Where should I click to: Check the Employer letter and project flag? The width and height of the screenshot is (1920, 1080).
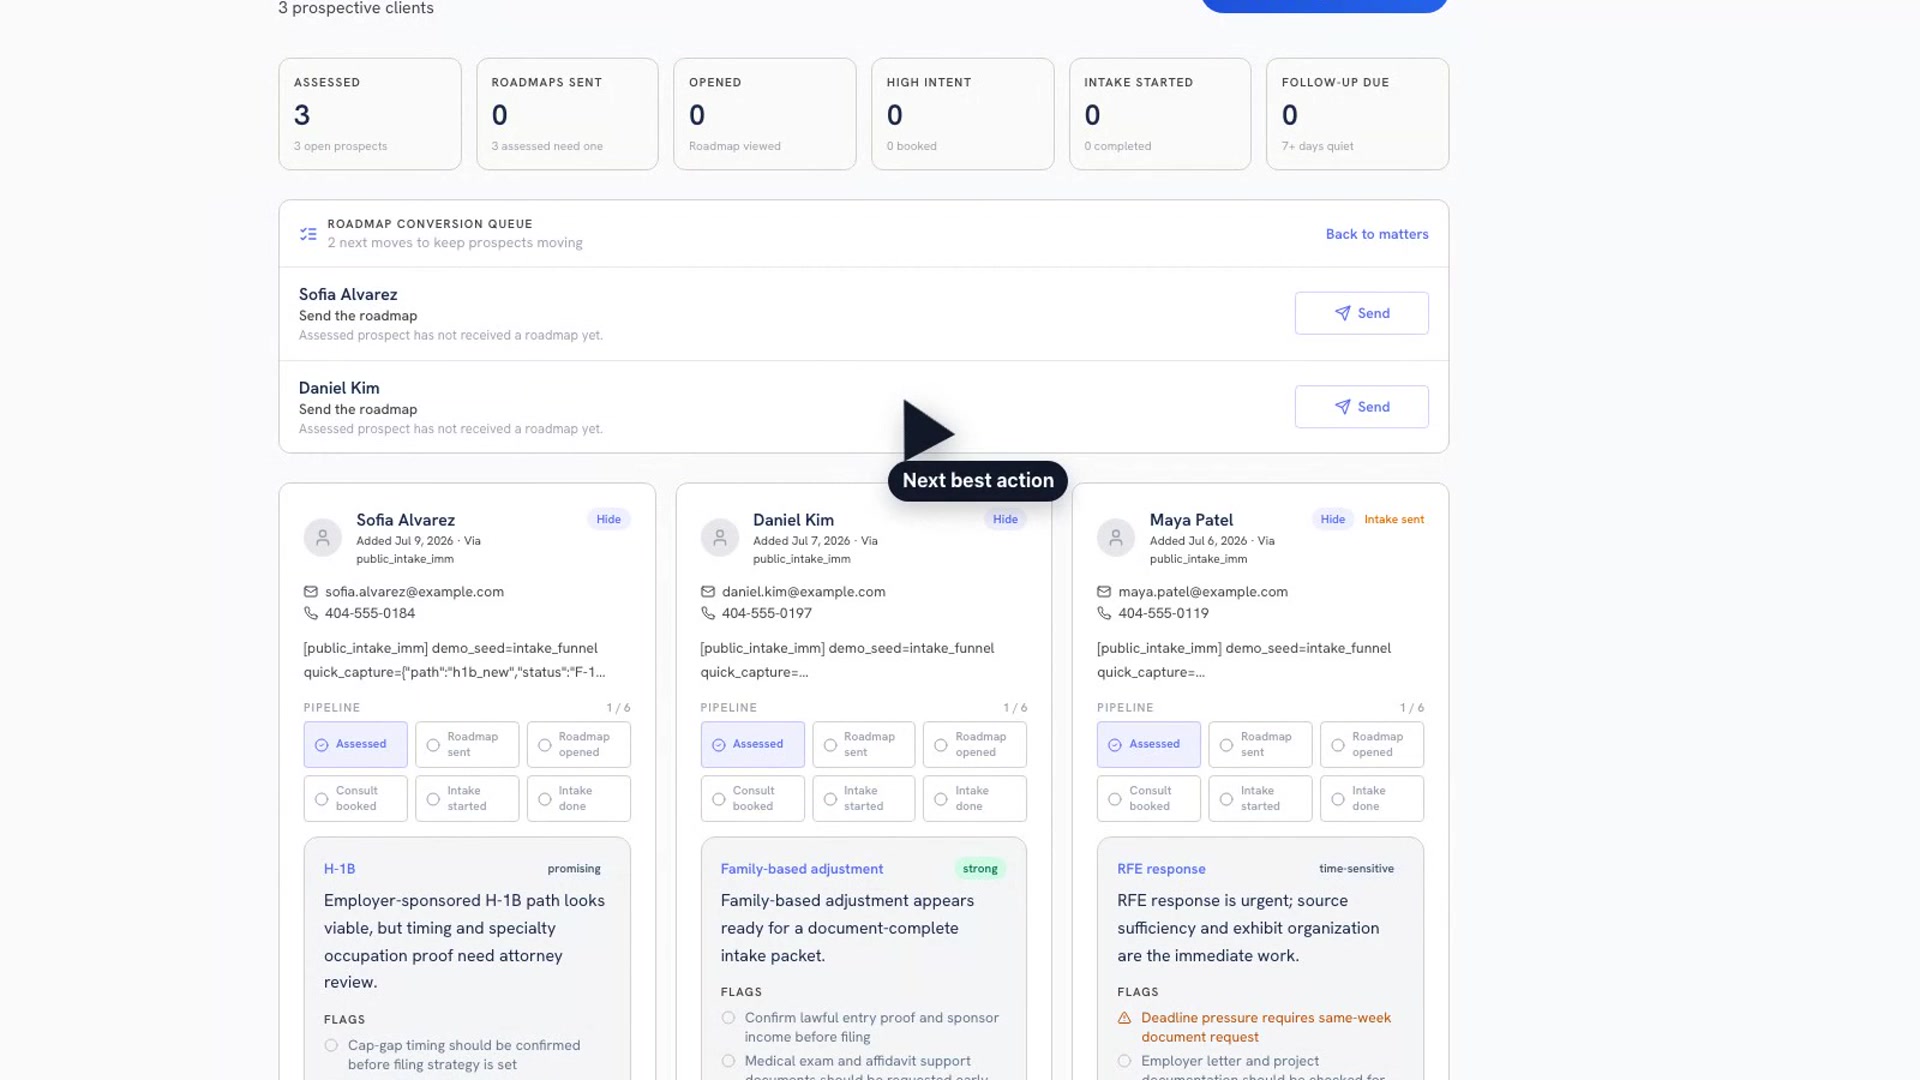click(1124, 1061)
